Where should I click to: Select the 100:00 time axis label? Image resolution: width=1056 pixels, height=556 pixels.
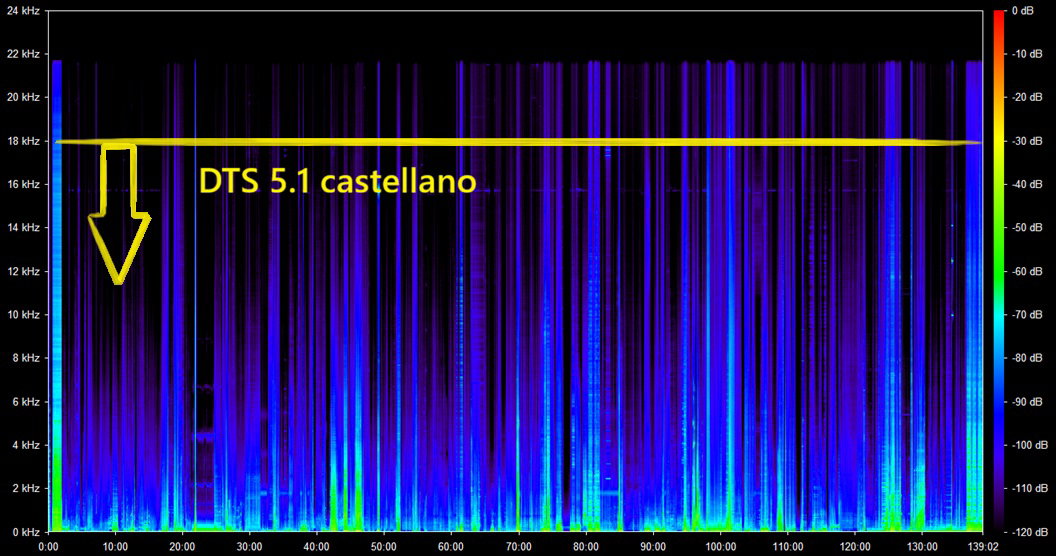tap(720, 547)
